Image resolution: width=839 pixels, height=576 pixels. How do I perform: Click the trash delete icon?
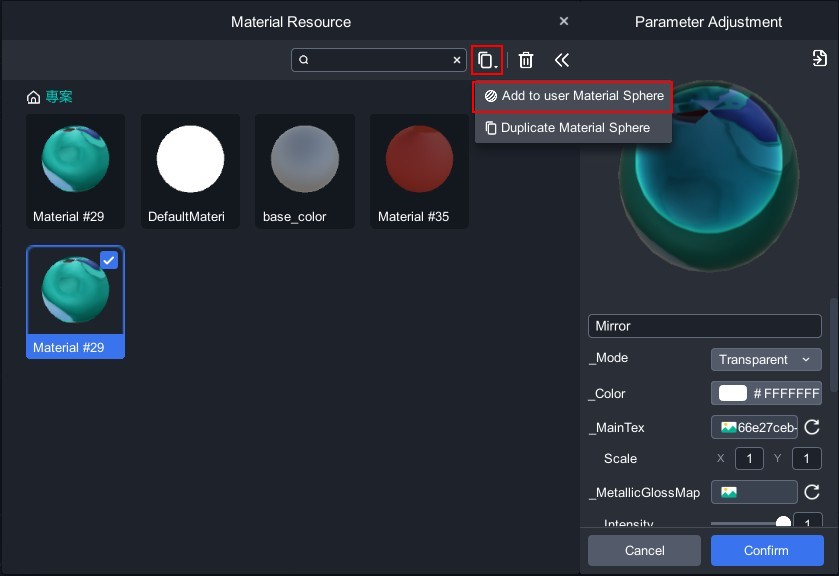click(x=526, y=60)
